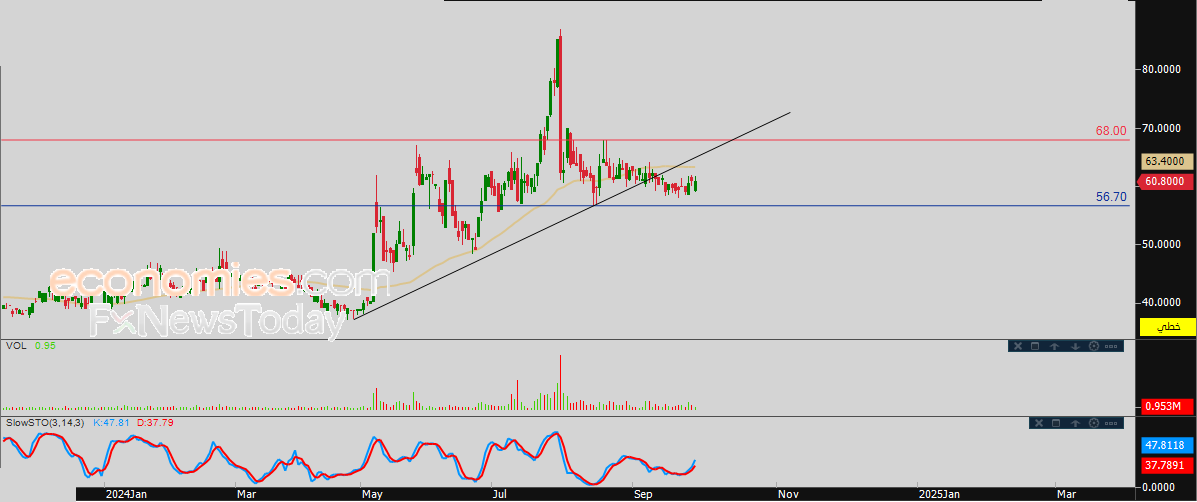Click the 50.0000 price axis label
This screenshot has width=1197, height=502.
click(x=1161, y=244)
